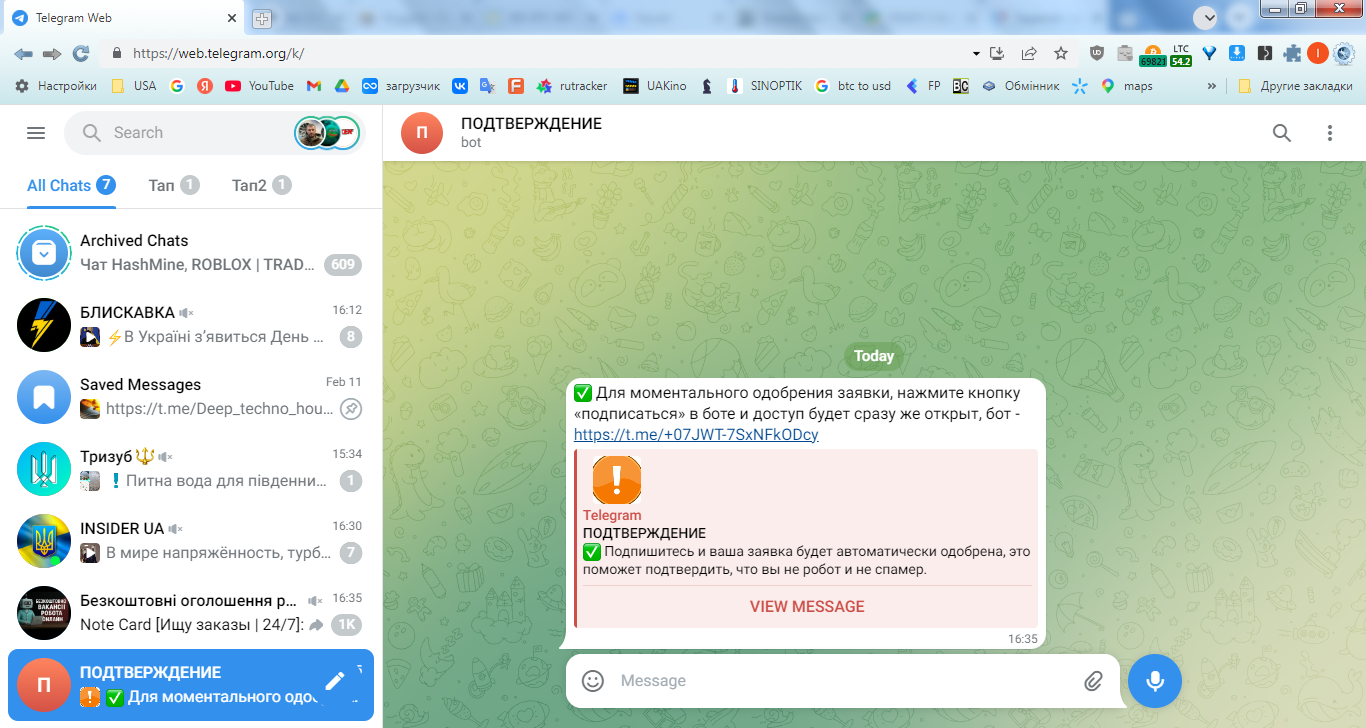Start voice recording with microphone button
The image size is (1366, 728).
click(1155, 681)
